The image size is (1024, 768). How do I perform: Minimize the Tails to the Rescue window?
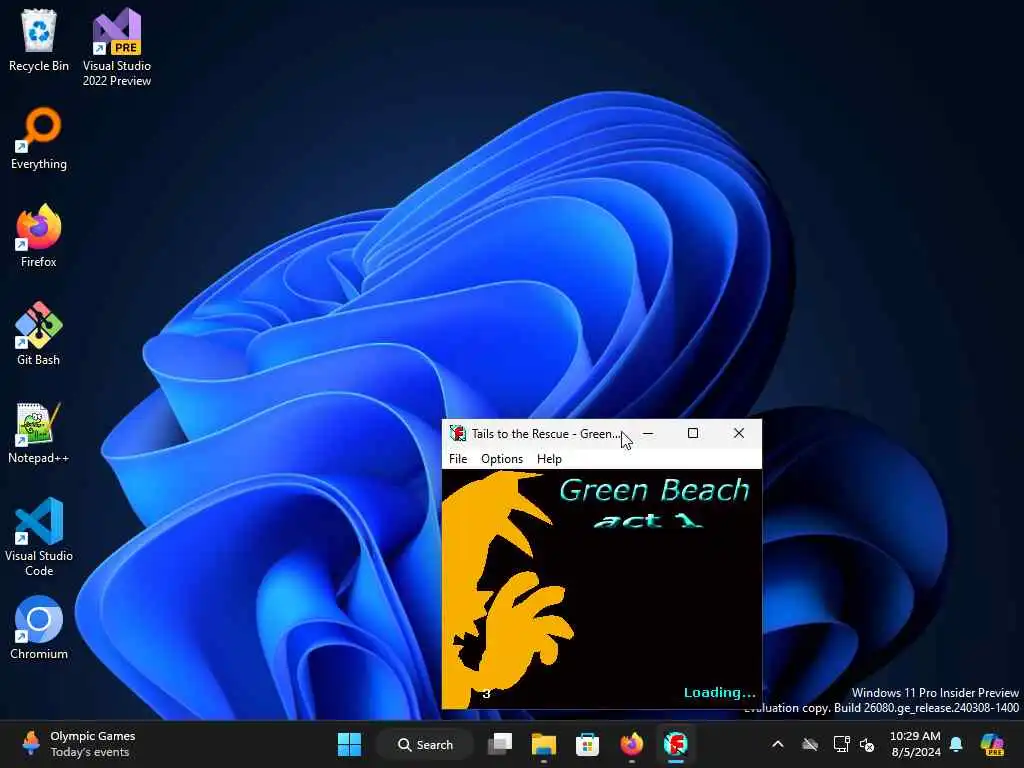tap(648, 434)
